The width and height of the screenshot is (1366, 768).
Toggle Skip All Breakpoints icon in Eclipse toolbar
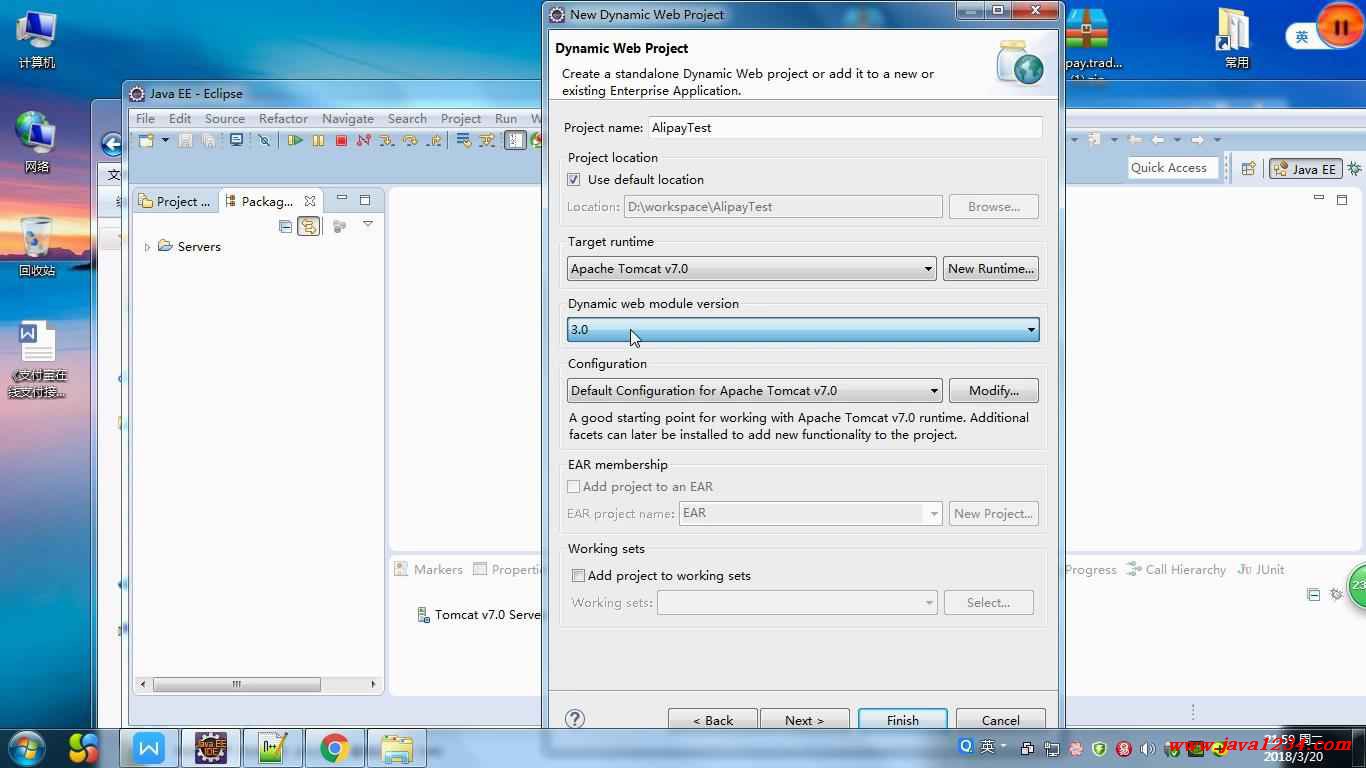coord(264,141)
